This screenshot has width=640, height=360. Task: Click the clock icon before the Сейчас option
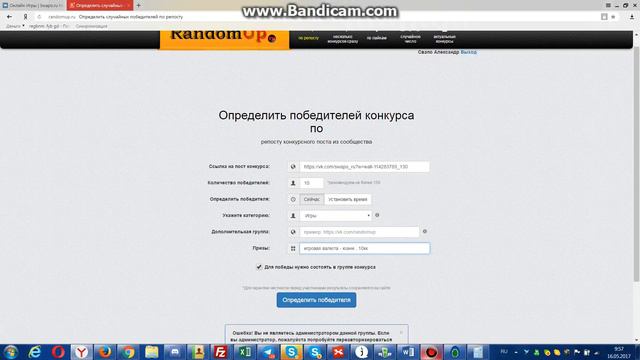tap(293, 199)
